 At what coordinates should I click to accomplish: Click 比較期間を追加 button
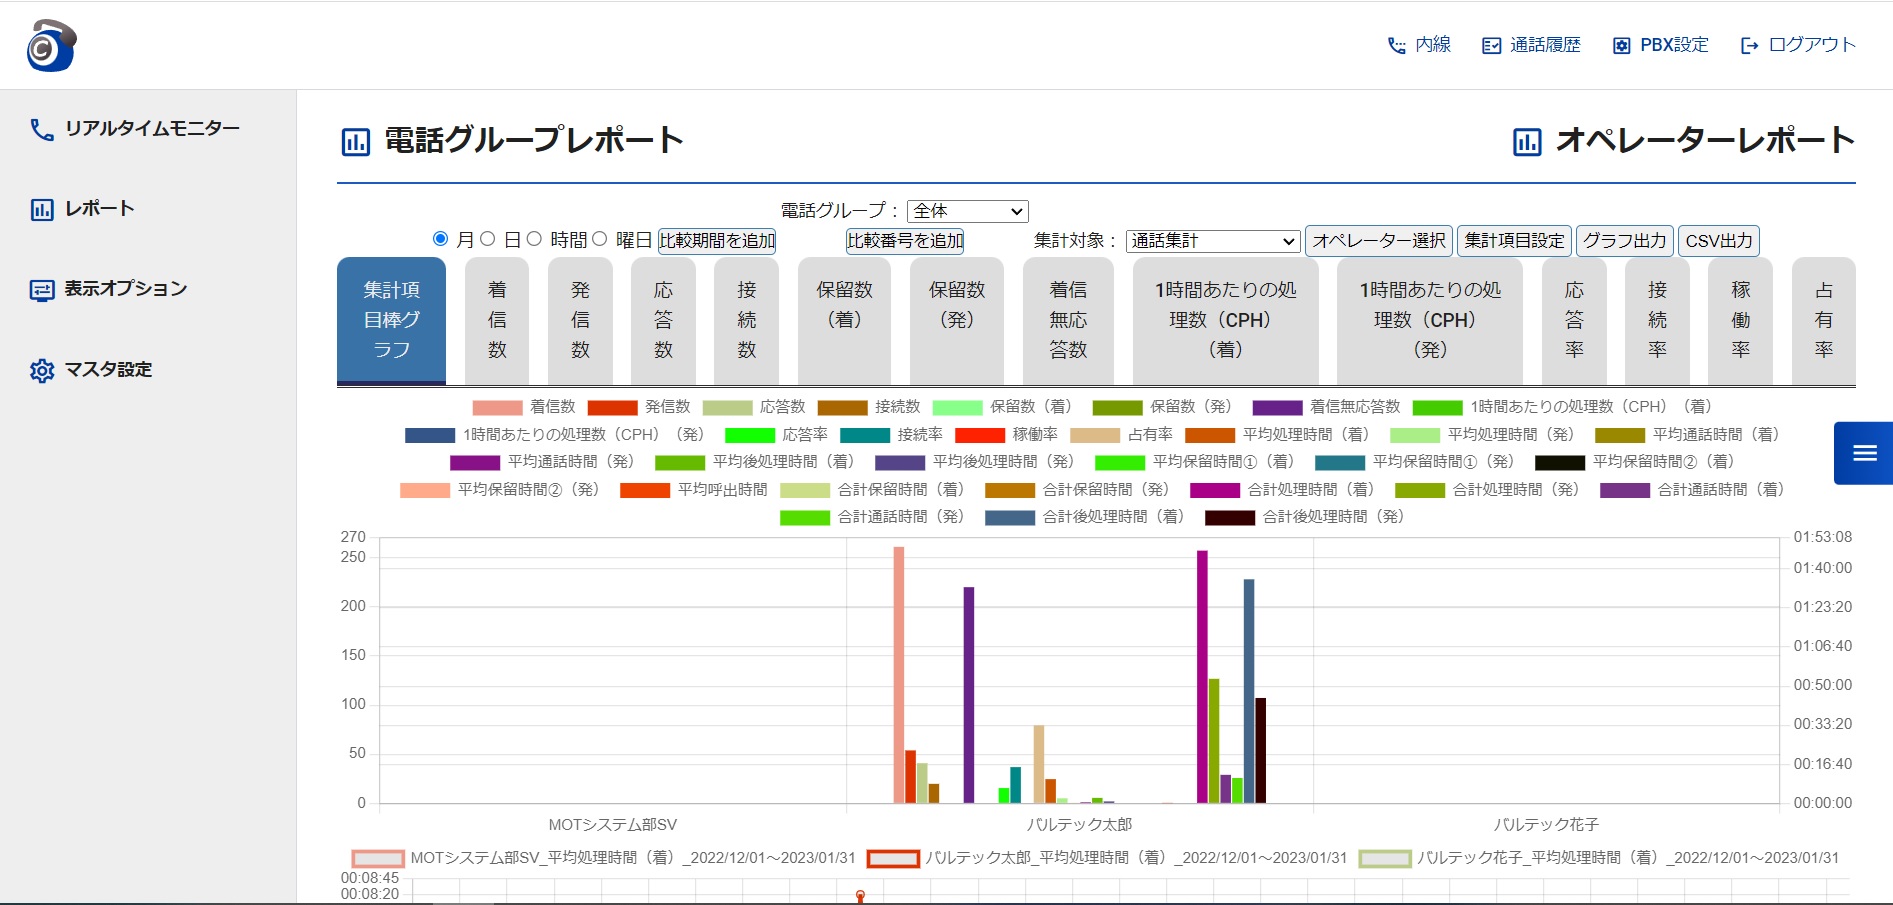[x=717, y=241]
